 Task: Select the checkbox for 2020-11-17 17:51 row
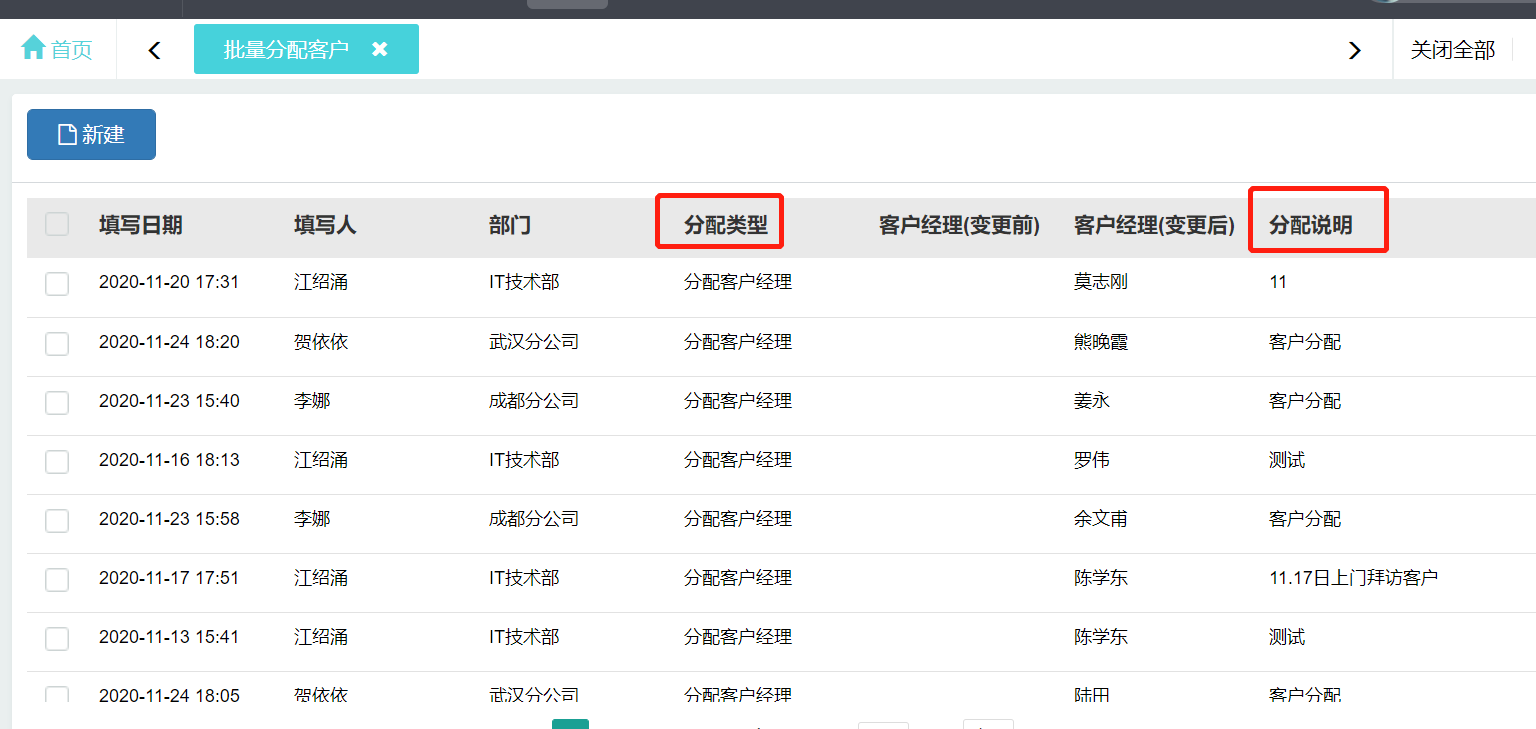click(57, 580)
